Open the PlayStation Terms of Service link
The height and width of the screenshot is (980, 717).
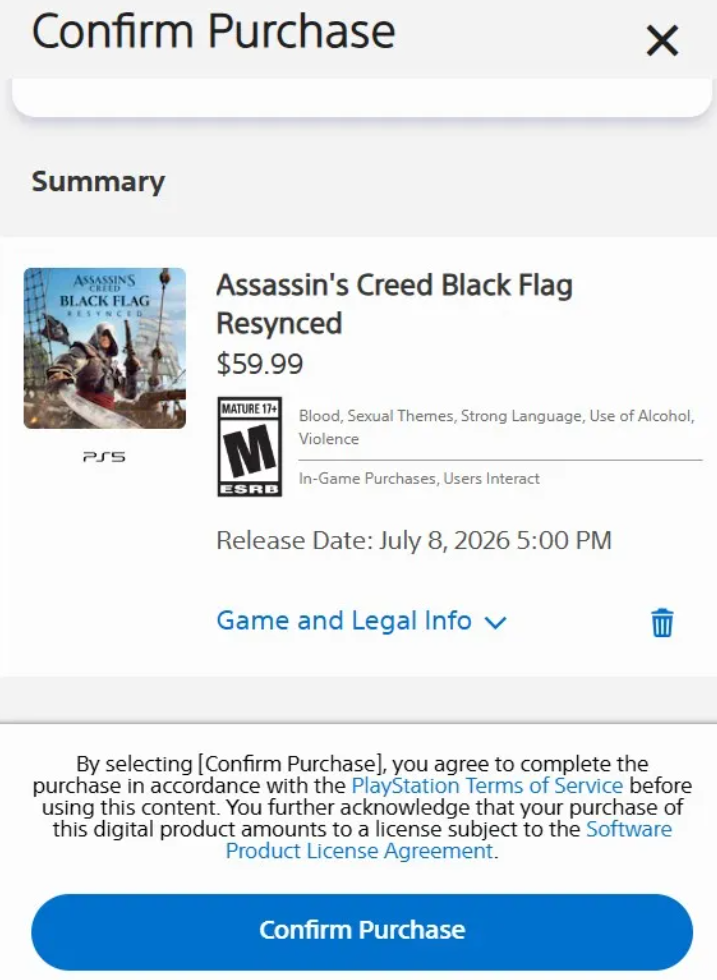pyautogui.click(x=487, y=785)
